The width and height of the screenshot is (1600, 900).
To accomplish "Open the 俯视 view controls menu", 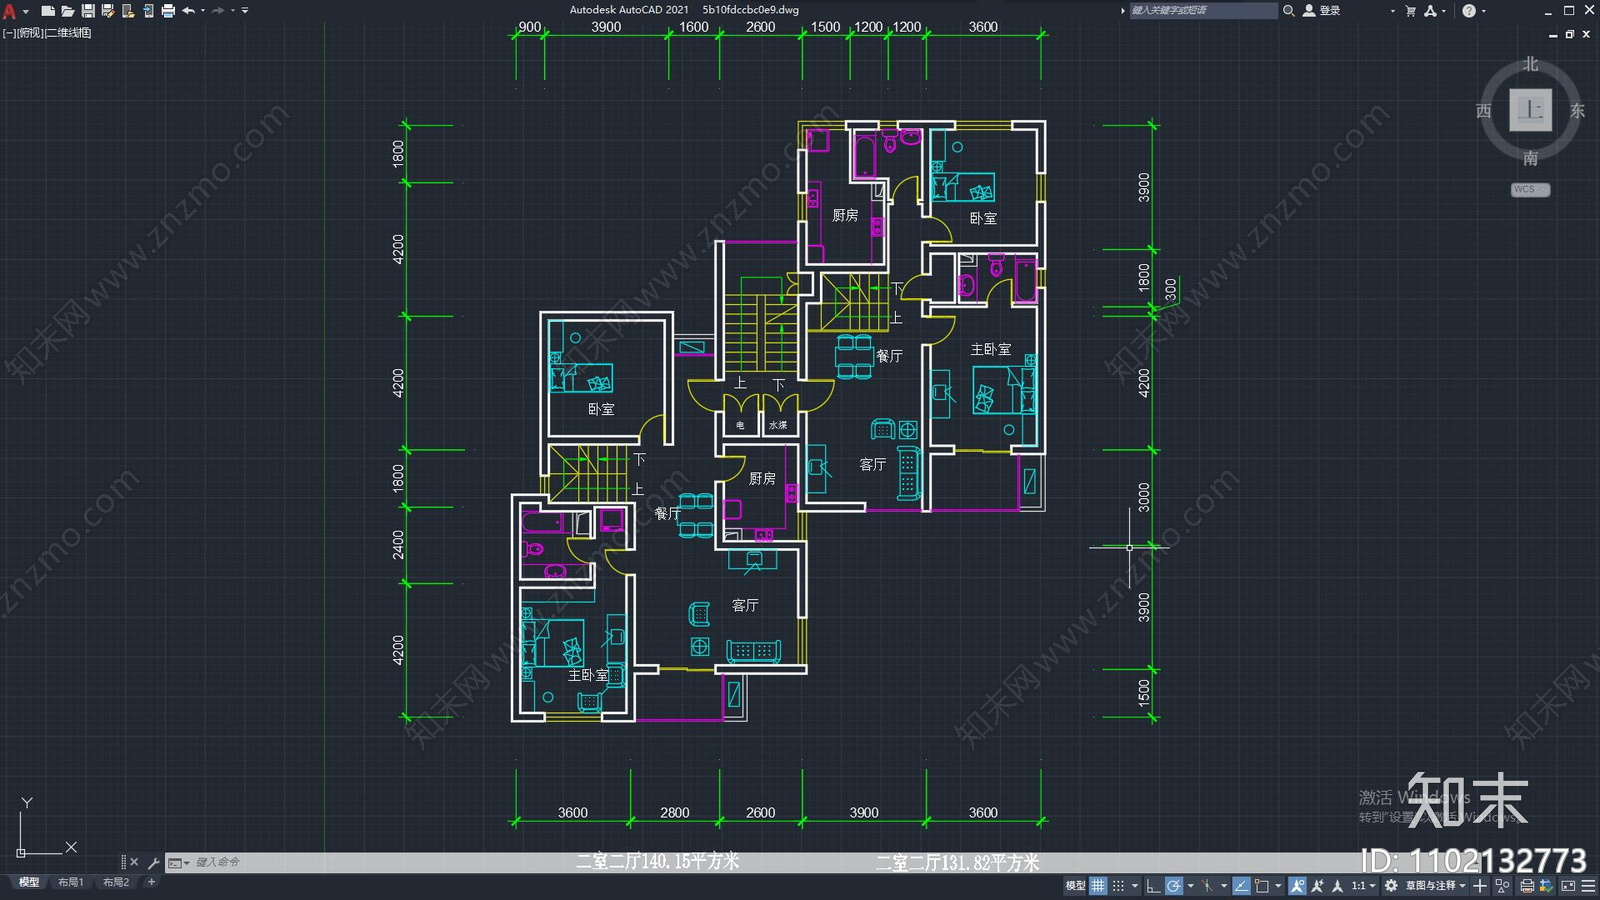I will pos(31,33).
